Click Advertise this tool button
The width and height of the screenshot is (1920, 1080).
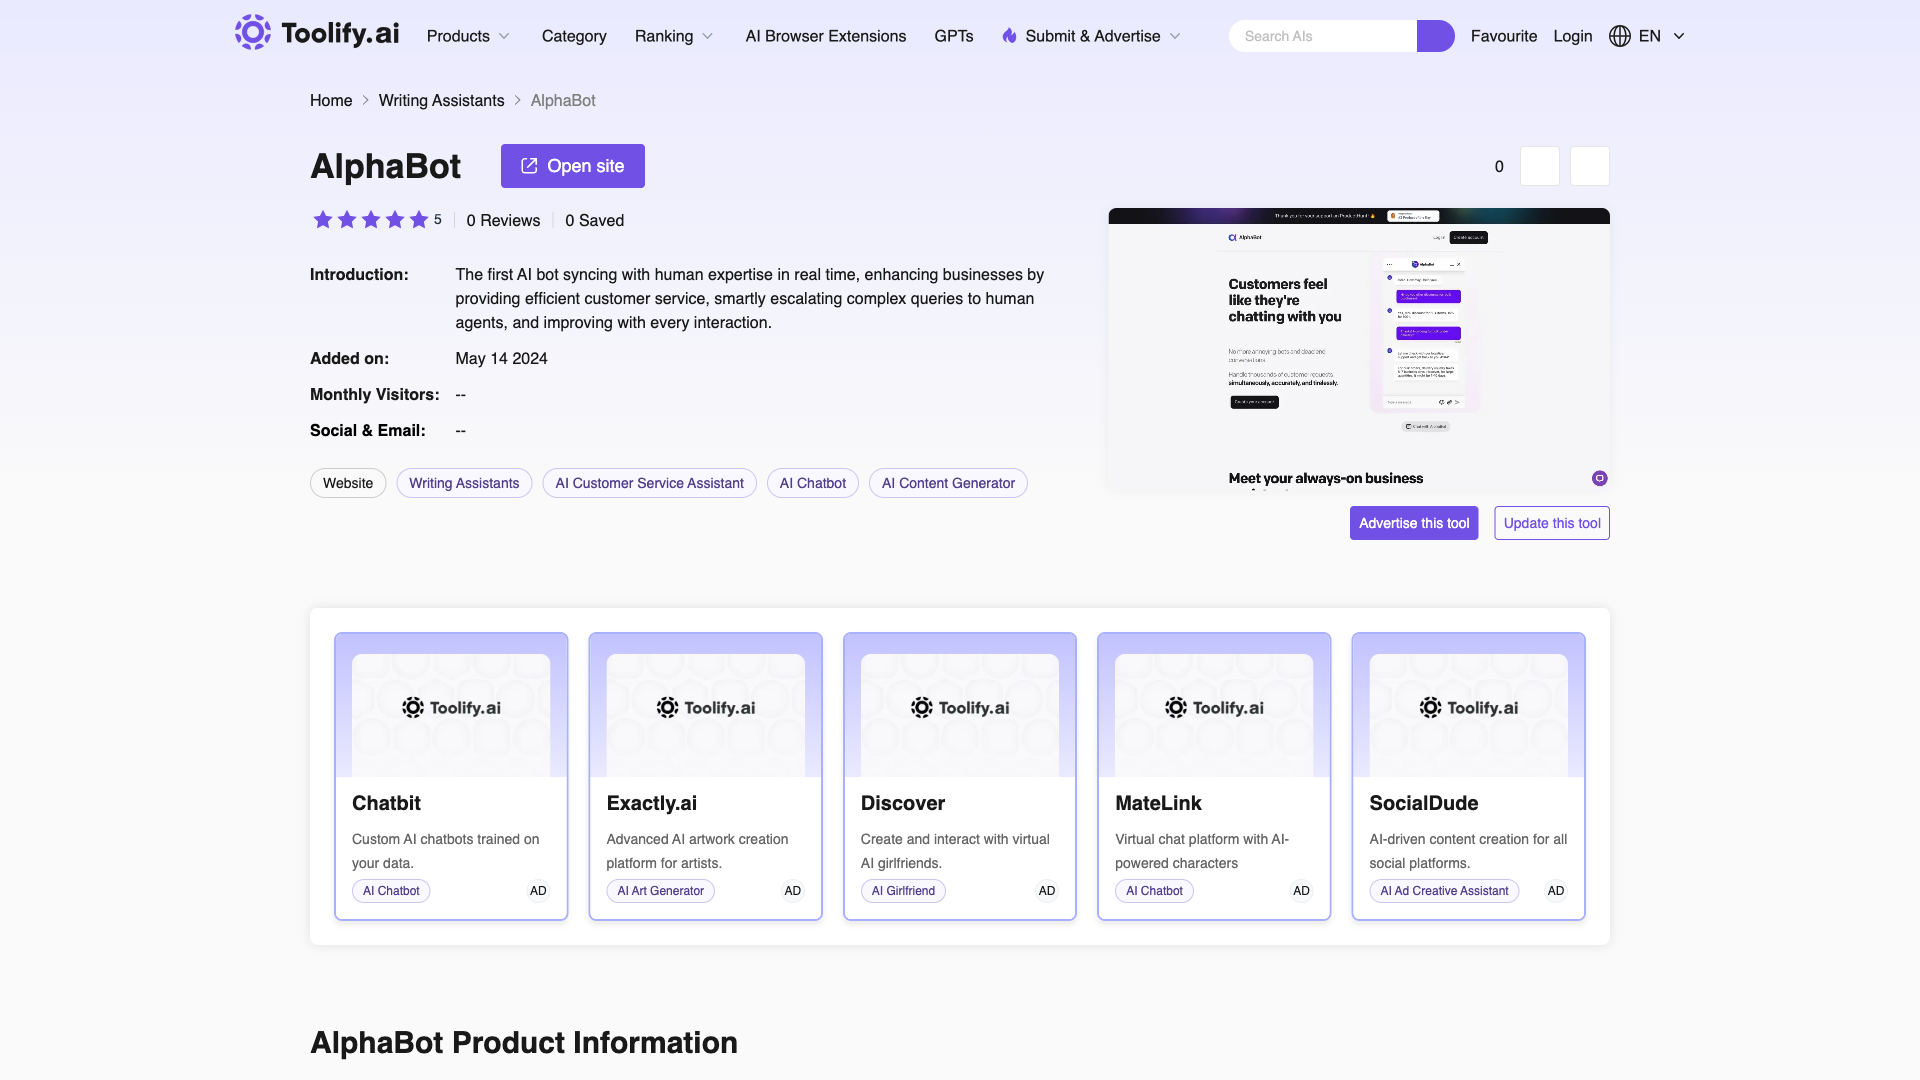tap(1413, 523)
